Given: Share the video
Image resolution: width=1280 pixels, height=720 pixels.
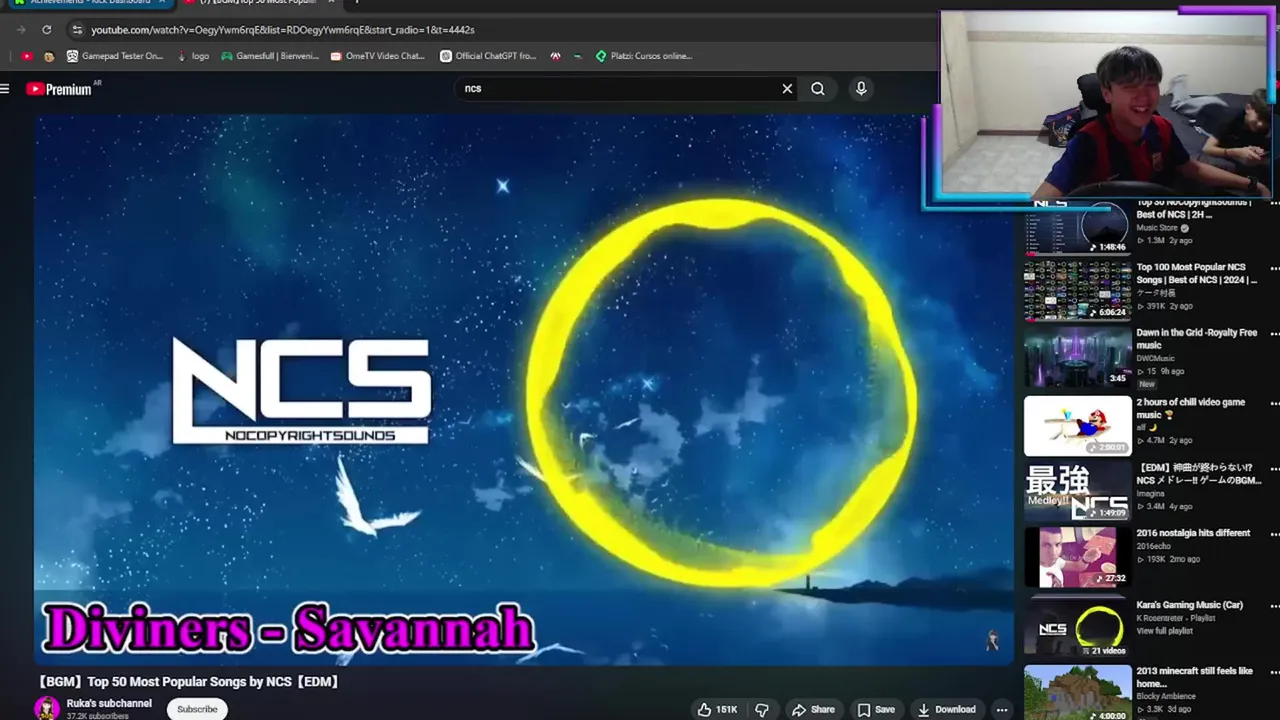Looking at the screenshot, I should pos(813,710).
